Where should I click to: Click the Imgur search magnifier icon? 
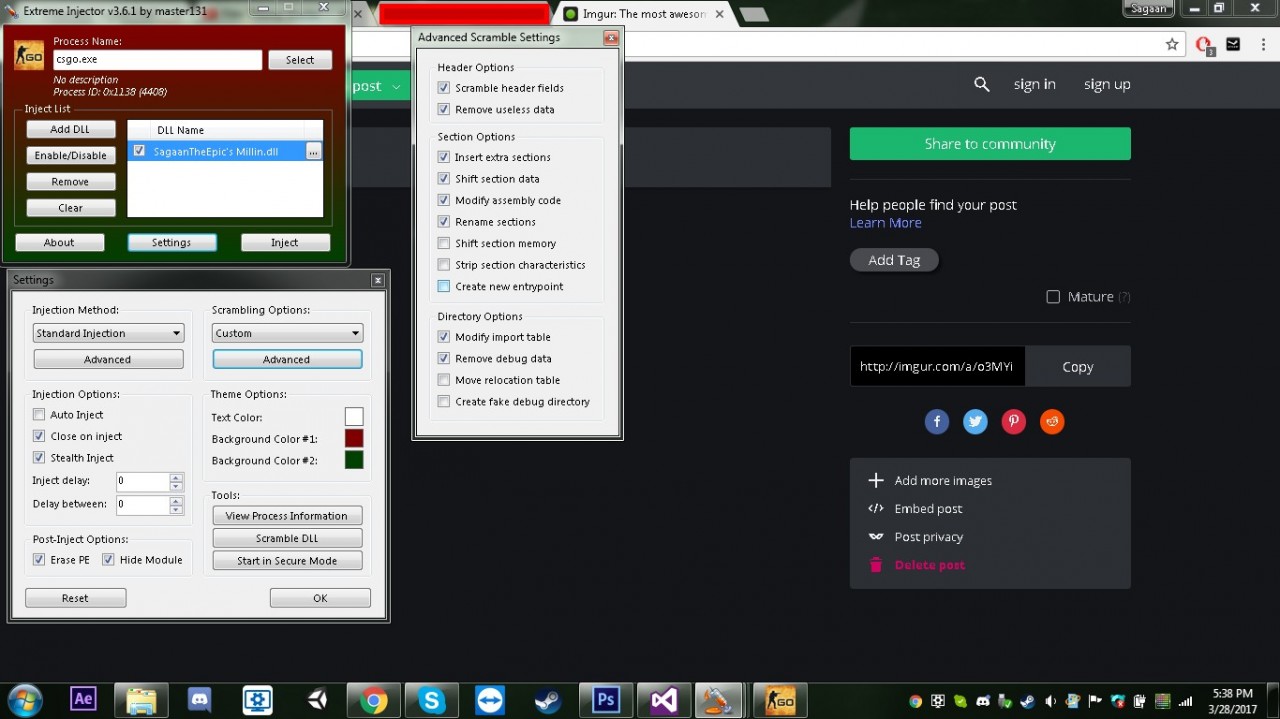982,85
